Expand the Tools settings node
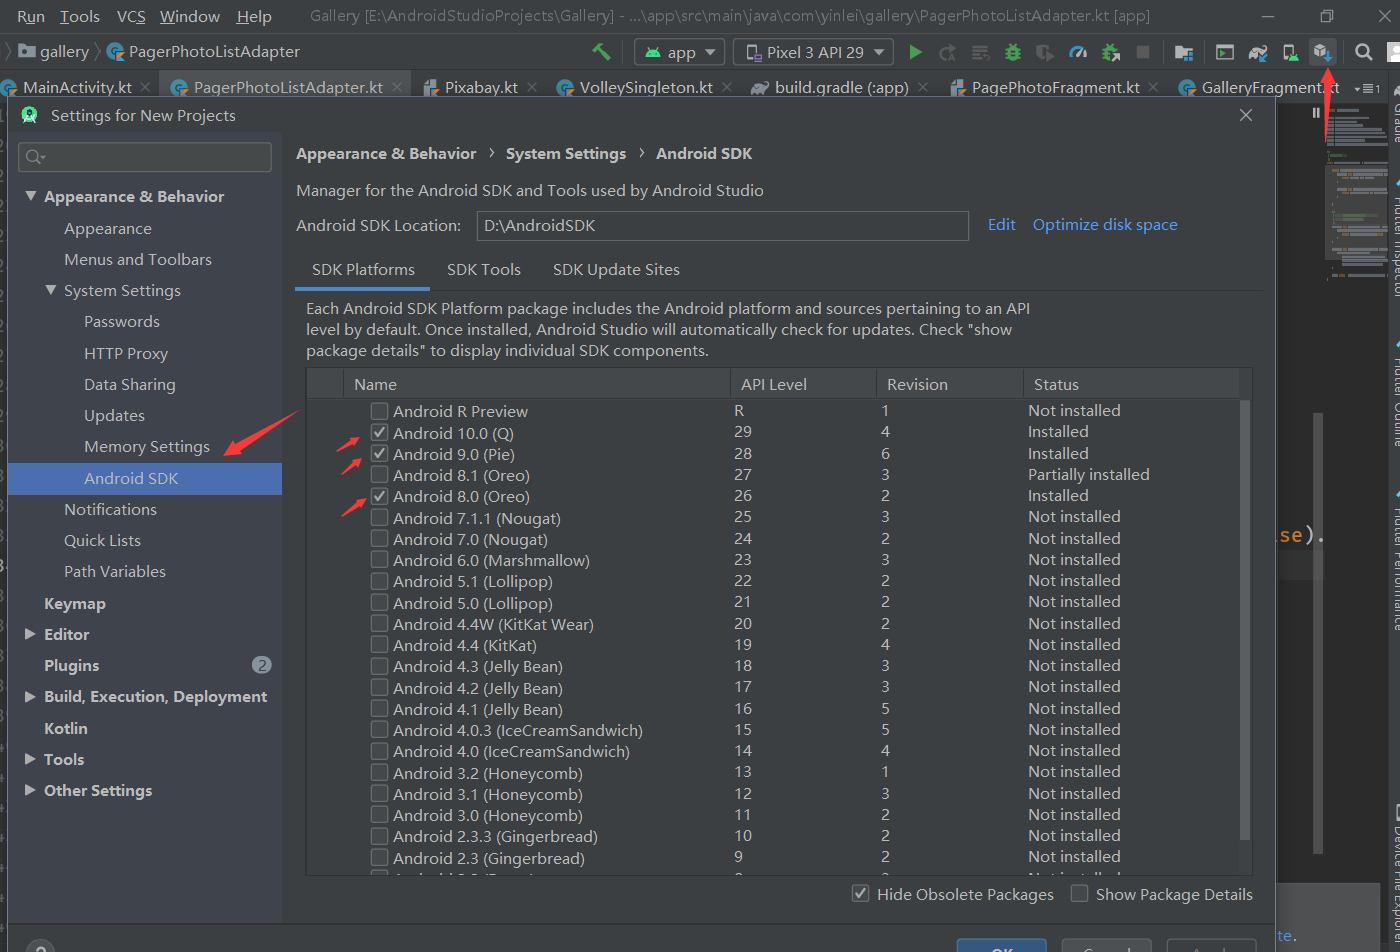The image size is (1400, 952). (x=30, y=759)
